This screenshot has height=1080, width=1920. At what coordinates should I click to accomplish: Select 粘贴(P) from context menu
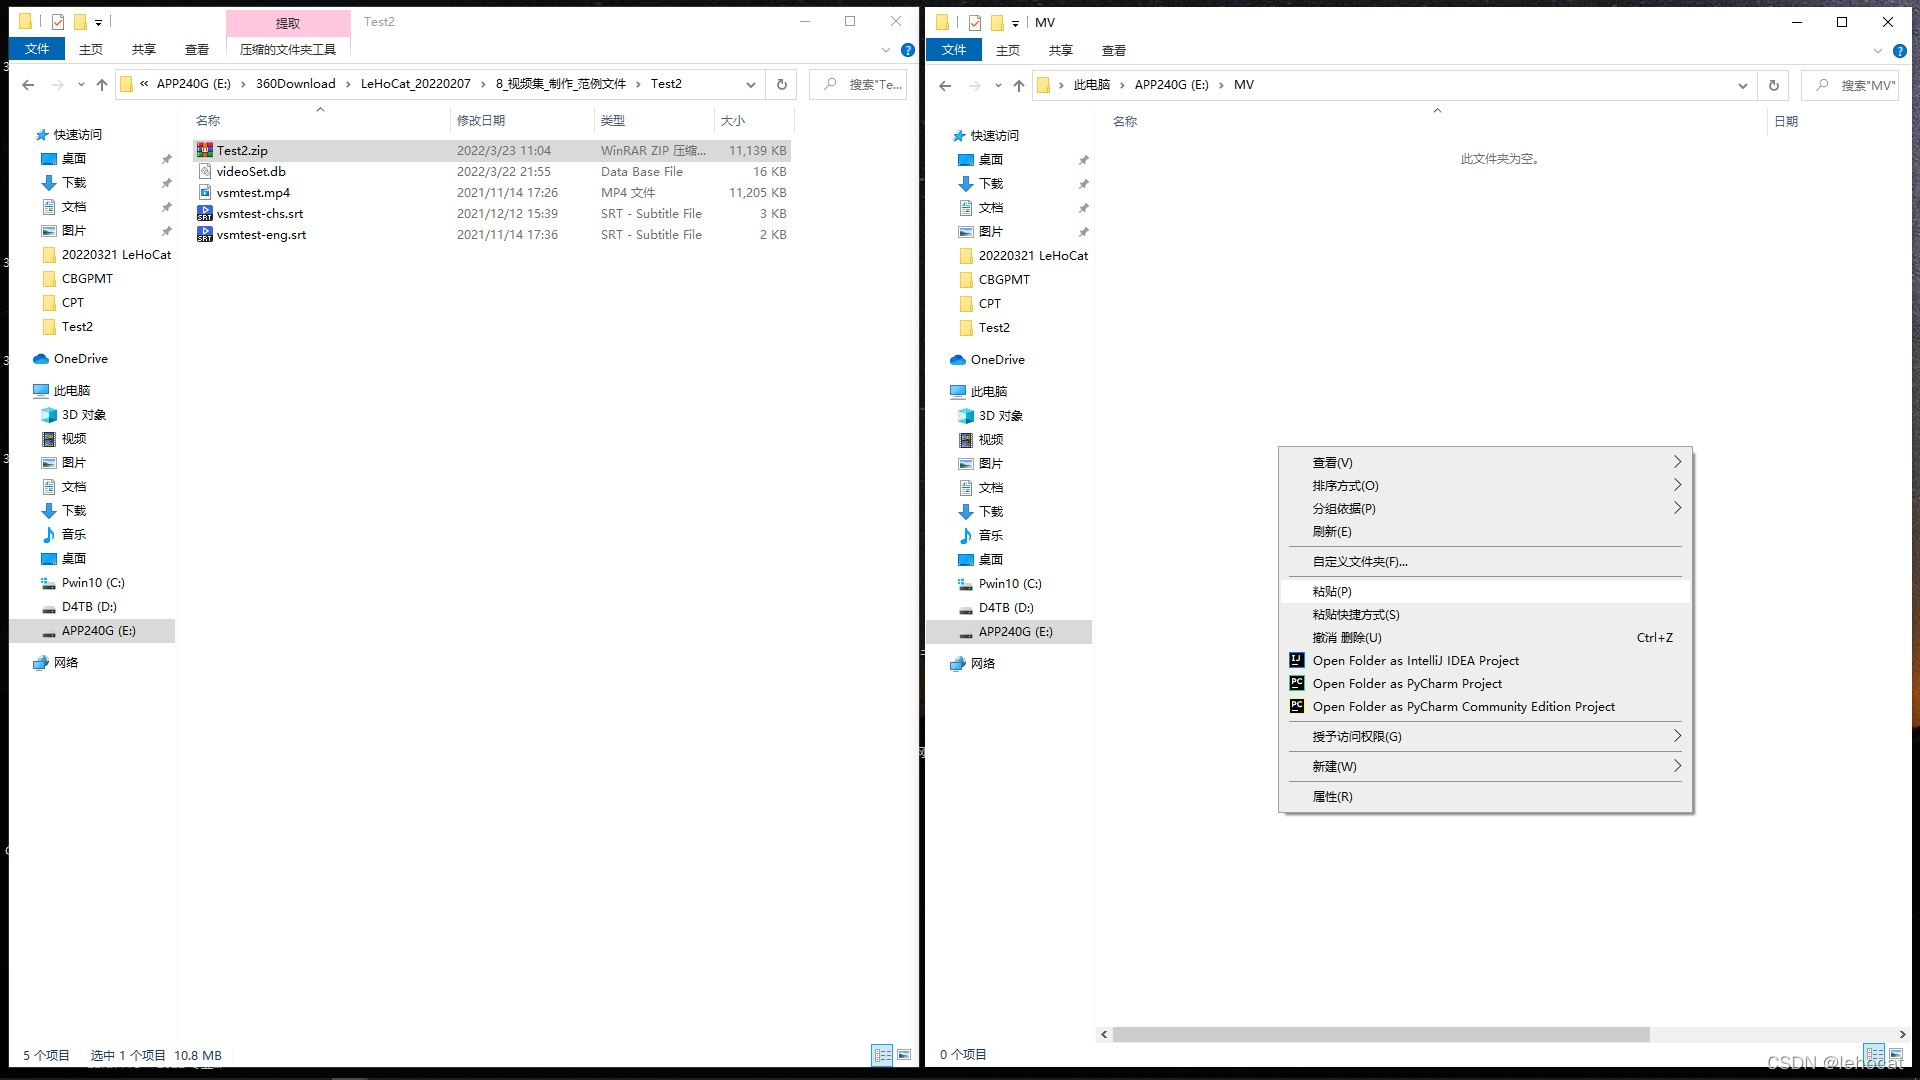click(1332, 591)
